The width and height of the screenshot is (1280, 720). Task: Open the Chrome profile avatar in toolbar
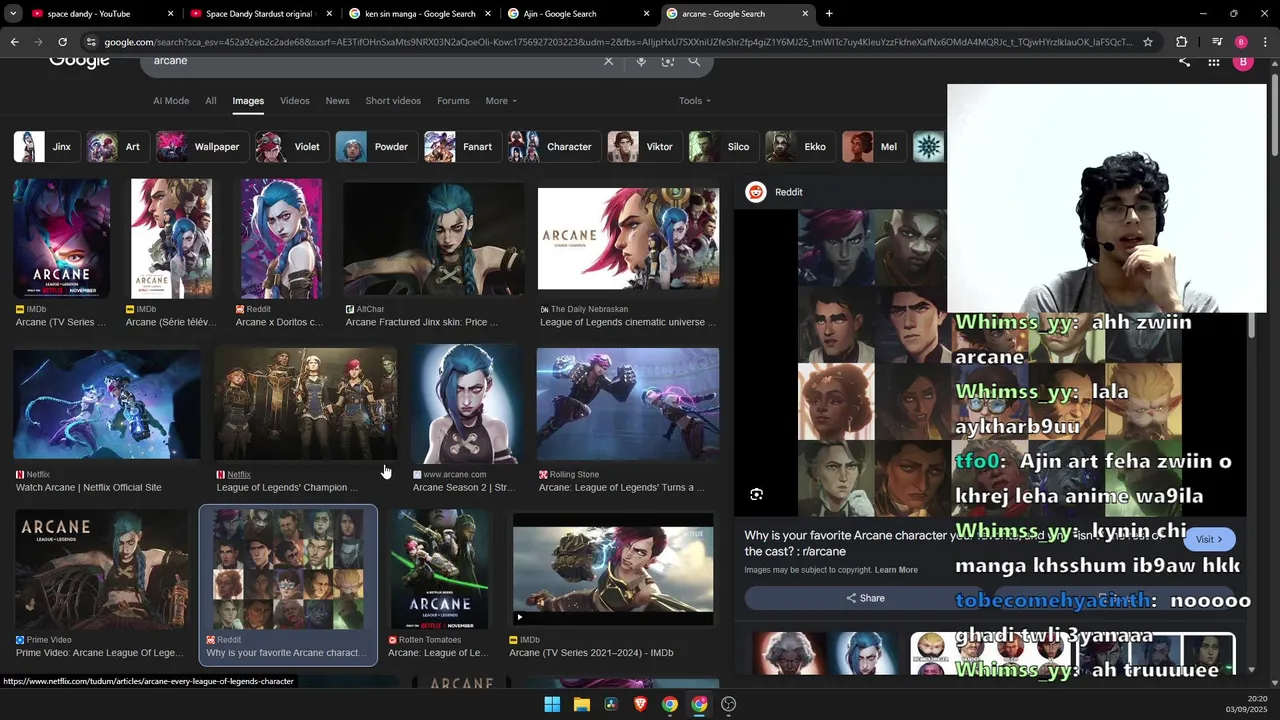coord(1241,42)
